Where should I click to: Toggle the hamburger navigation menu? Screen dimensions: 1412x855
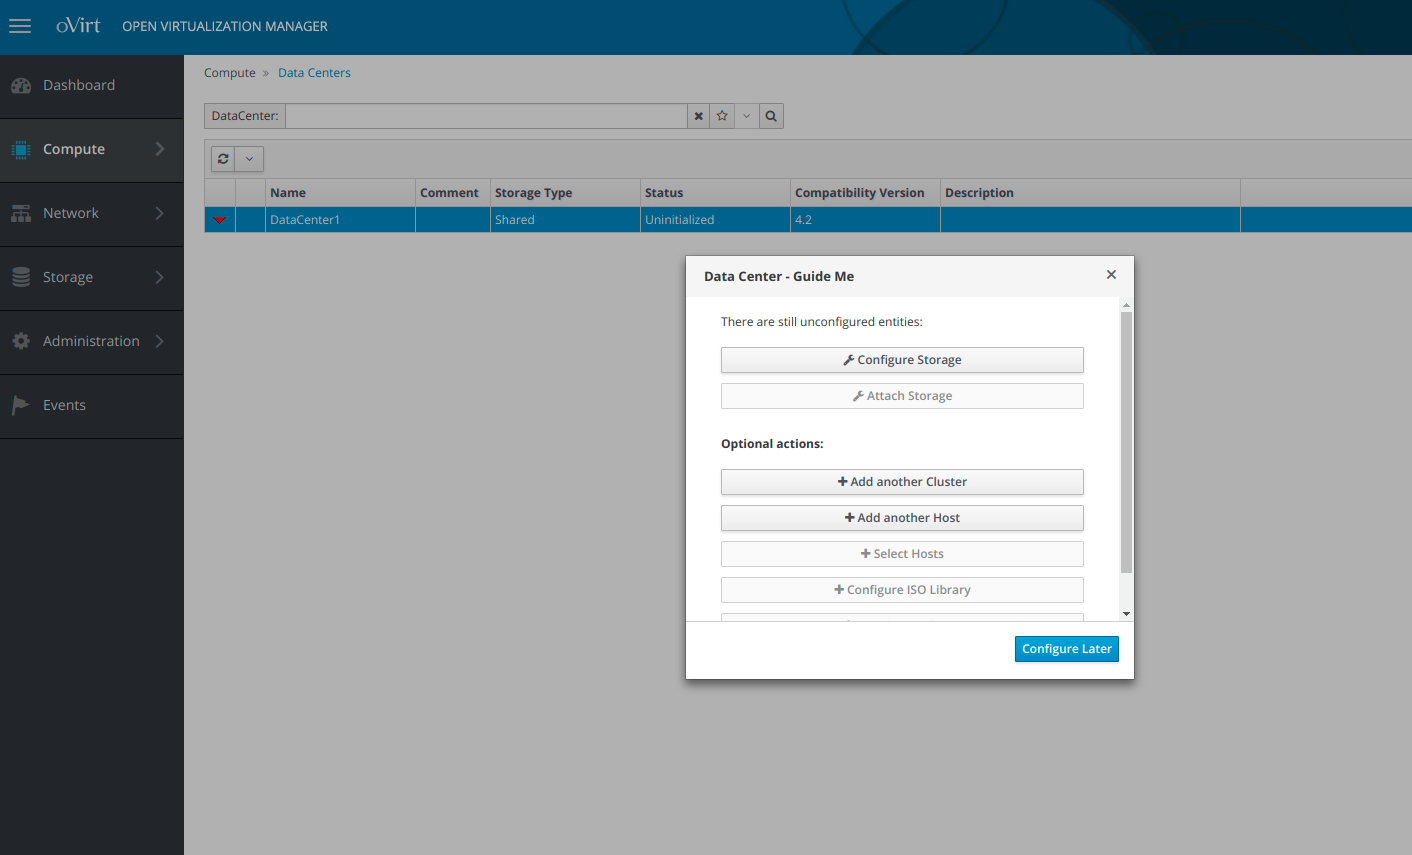click(x=20, y=27)
